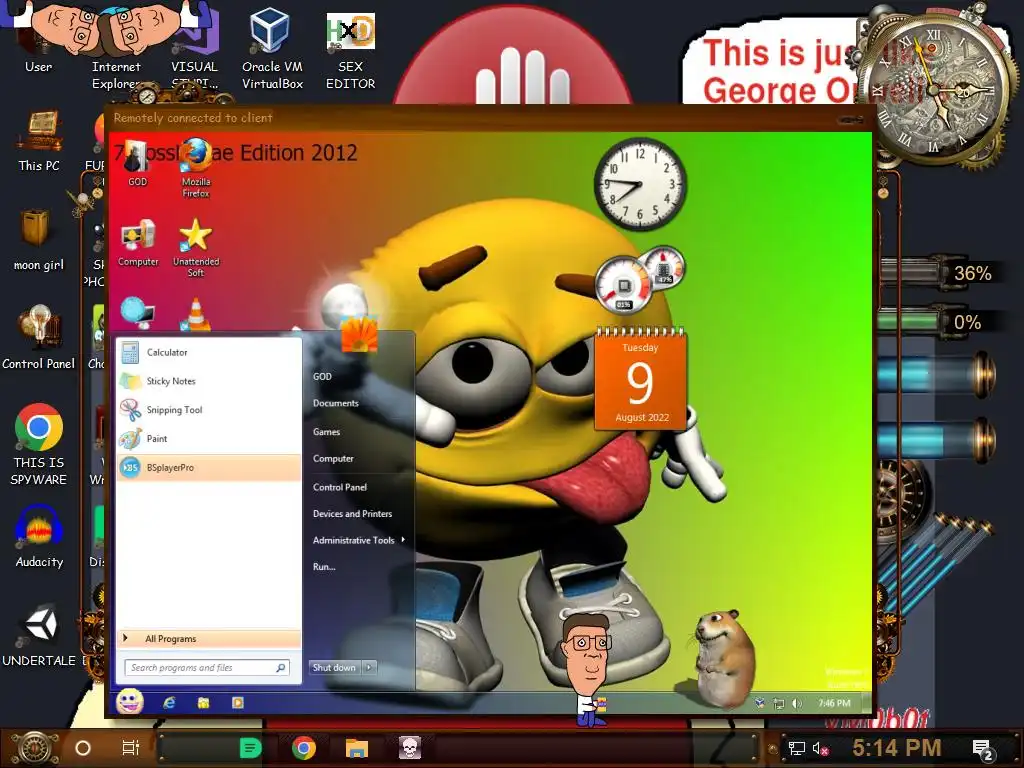Open Cortana circle on host taskbar

tap(83, 748)
